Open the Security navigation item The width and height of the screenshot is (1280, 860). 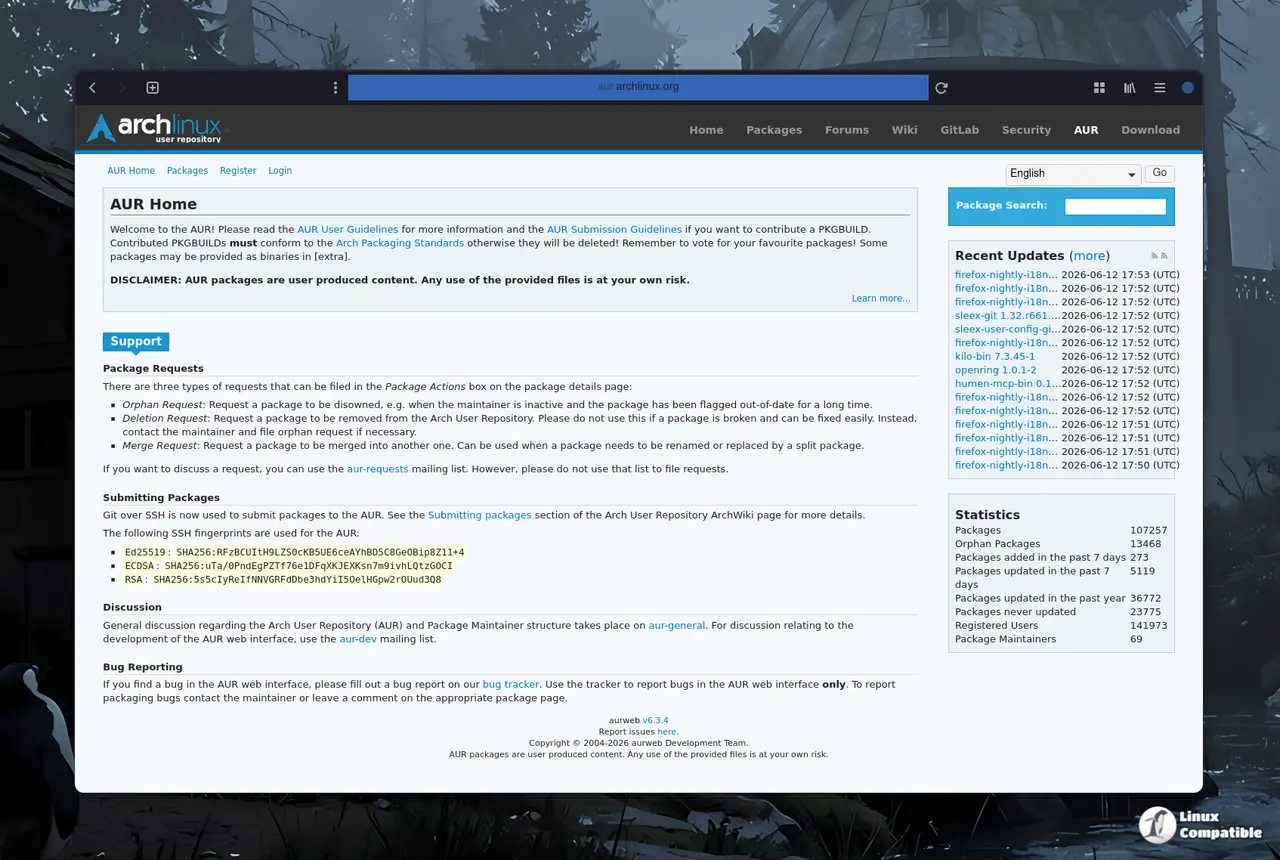[x=1026, y=130]
